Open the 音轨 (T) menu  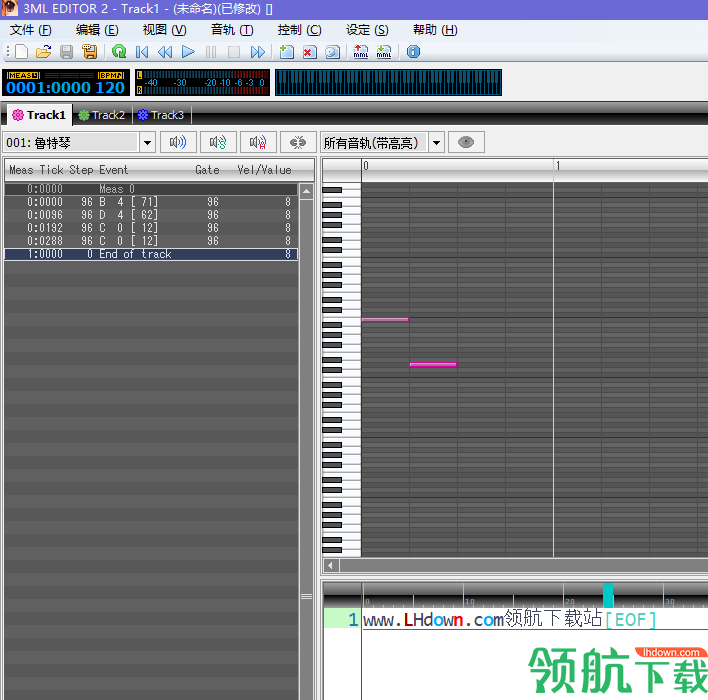pos(232,30)
